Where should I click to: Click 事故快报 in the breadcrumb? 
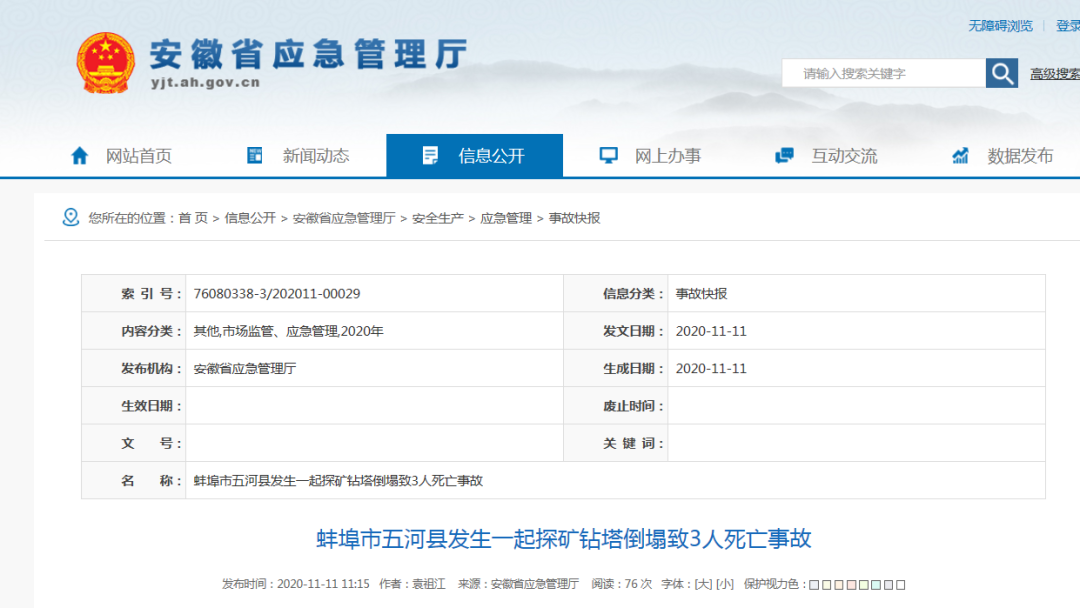(574, 218)
